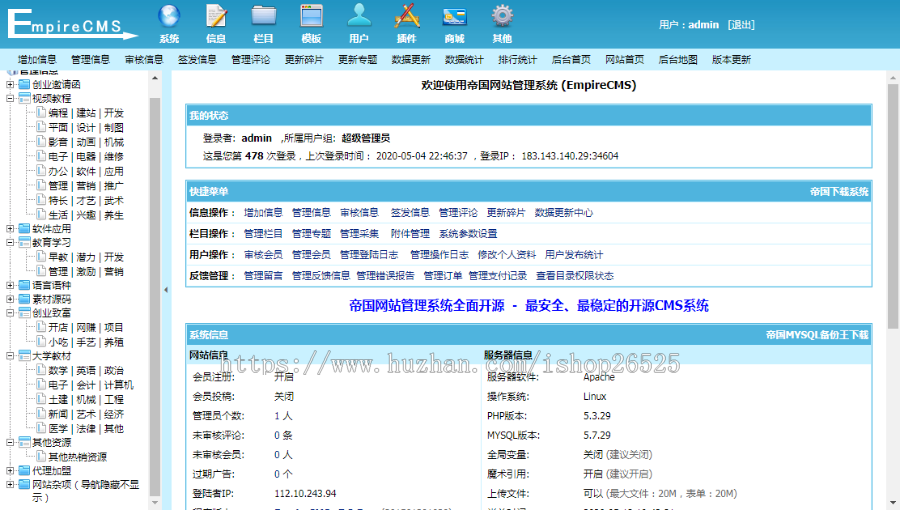Collapse the 视频教程 tree node
Image resolution: width=900 pixels, height=510 pixels.
coord(11,99)
